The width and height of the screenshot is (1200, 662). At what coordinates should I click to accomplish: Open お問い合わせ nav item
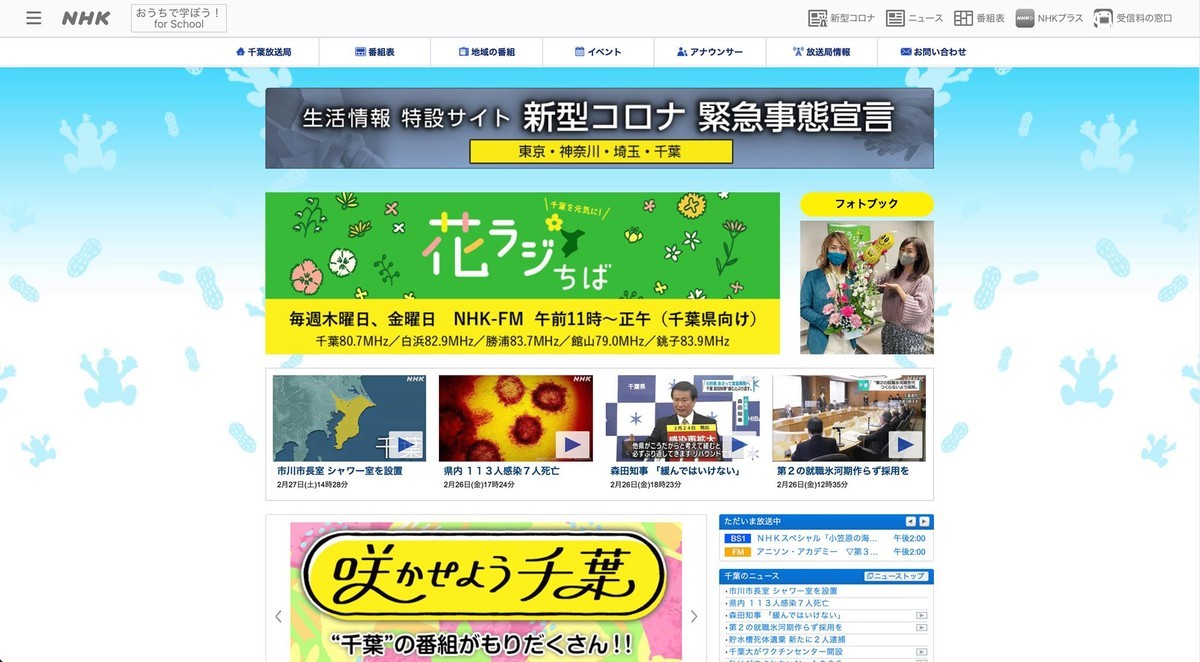[934, 51]
